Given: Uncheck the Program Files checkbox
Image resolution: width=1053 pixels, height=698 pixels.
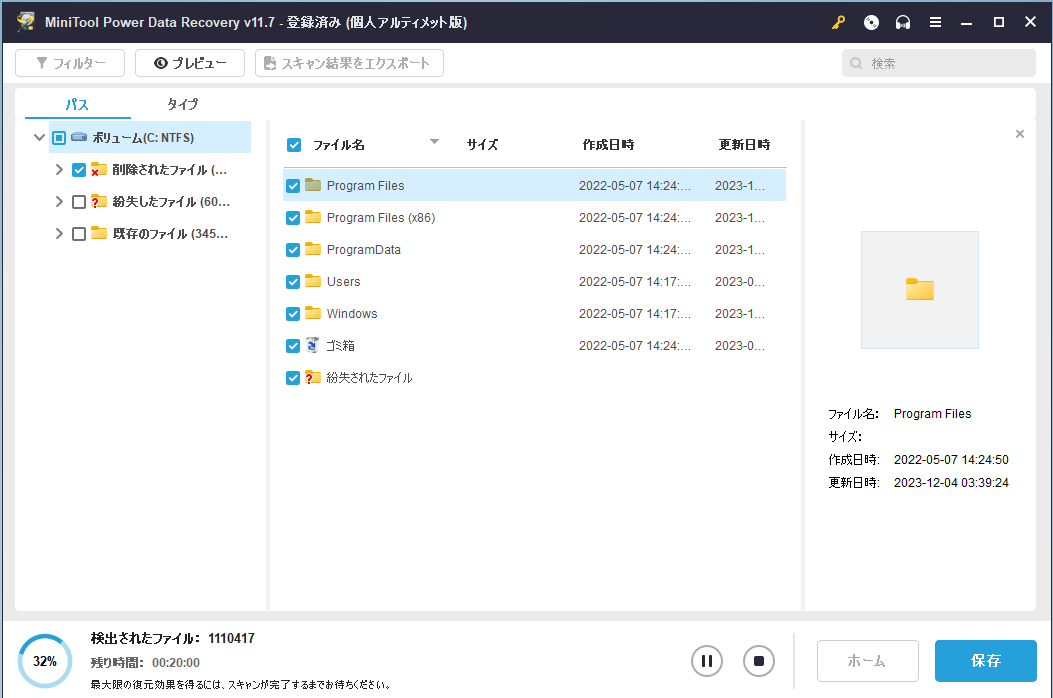Looking at the screenshot, I should (x=293, y=186).
